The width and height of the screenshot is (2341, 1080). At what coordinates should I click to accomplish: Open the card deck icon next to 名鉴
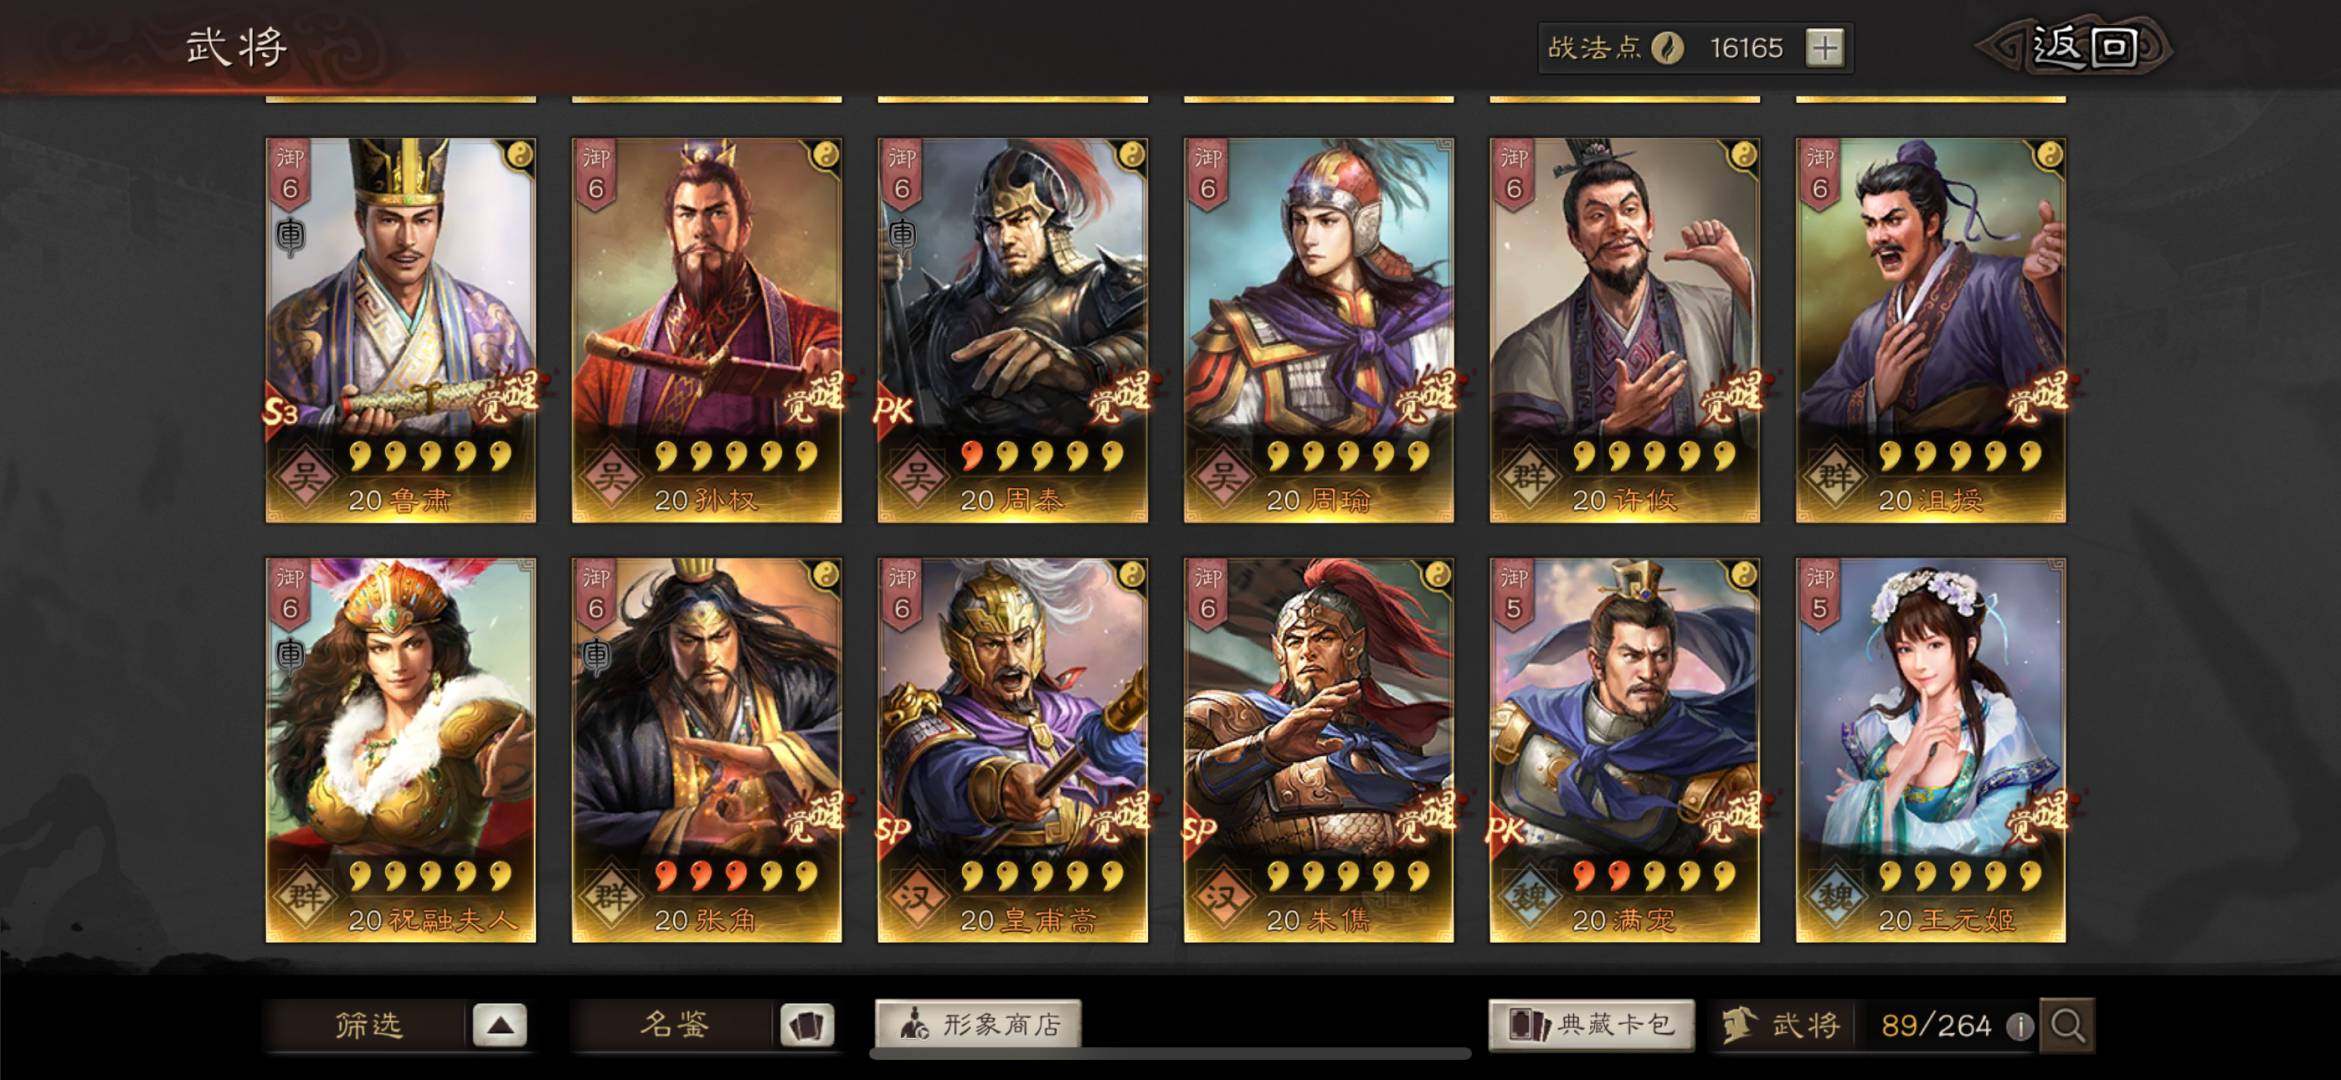(x=807, y=1026)
